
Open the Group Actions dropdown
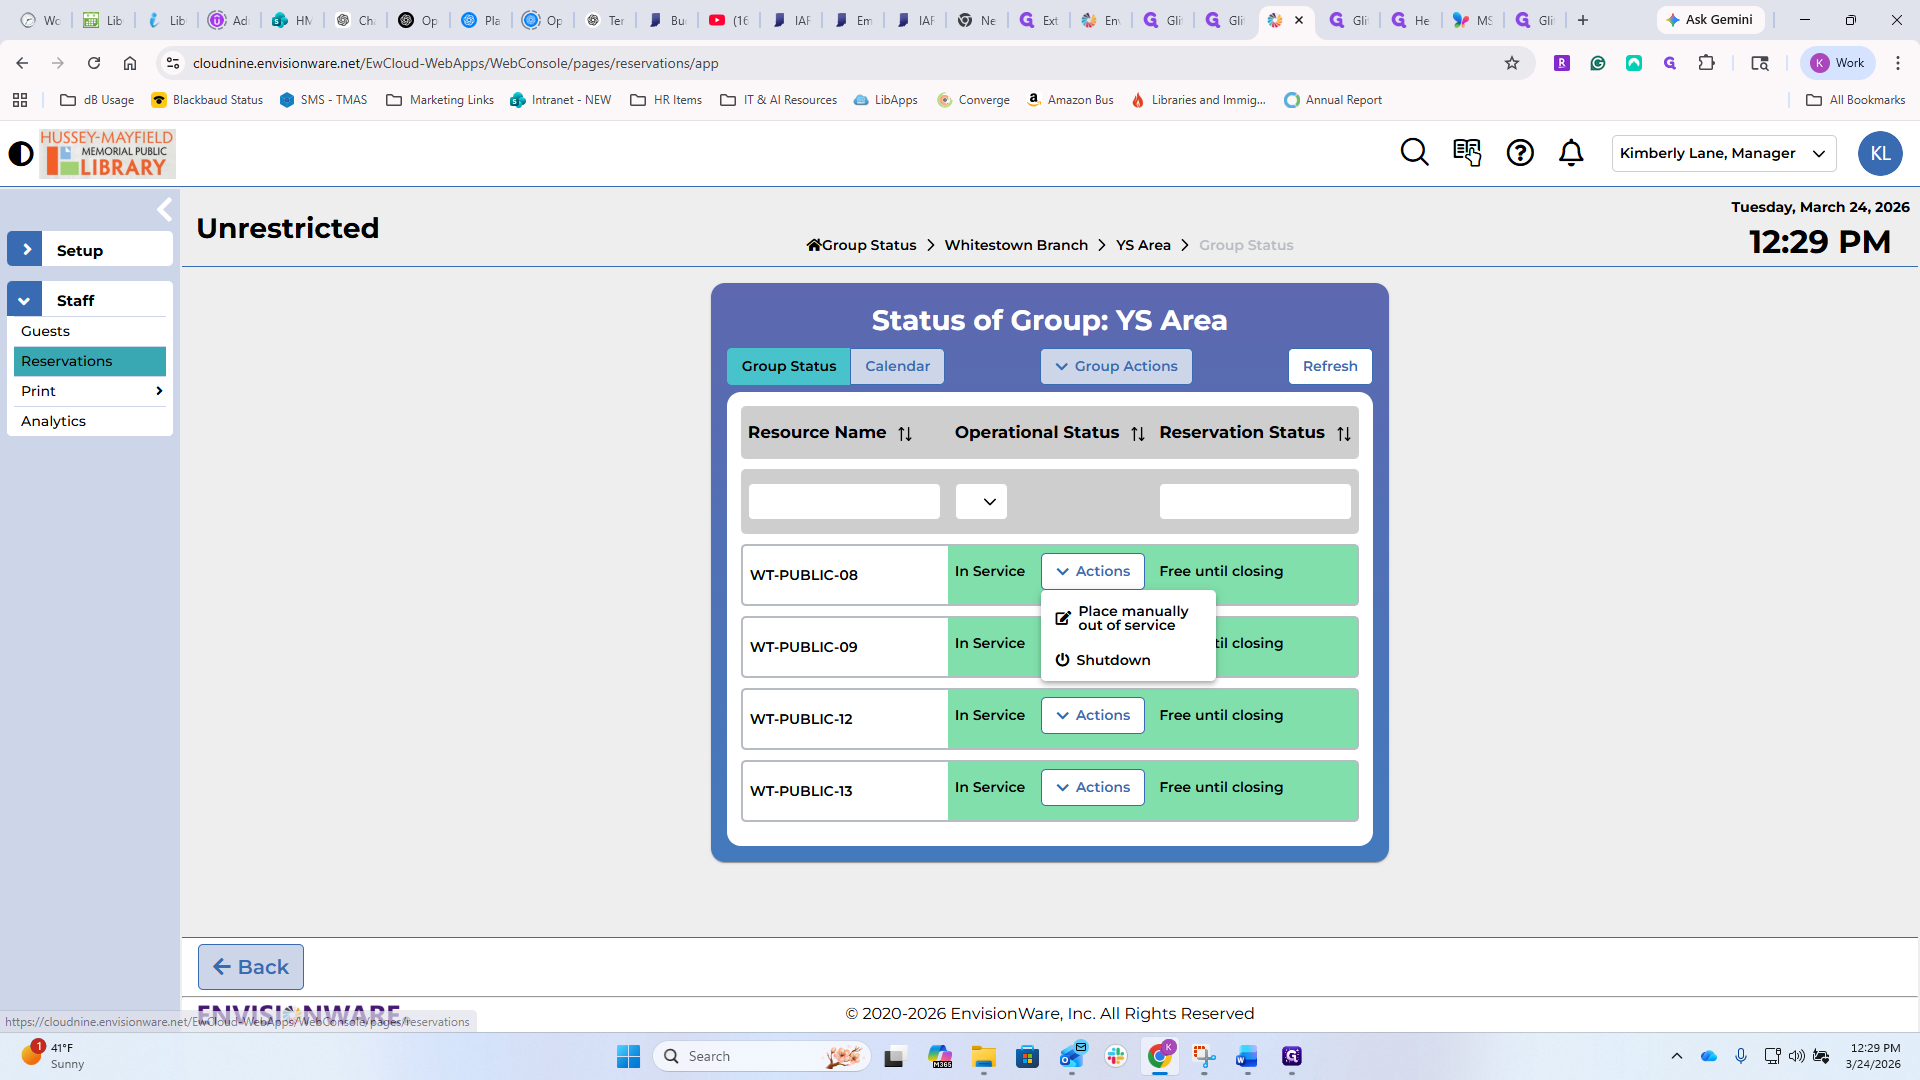pyautogui.click(x=1116, y=367)
